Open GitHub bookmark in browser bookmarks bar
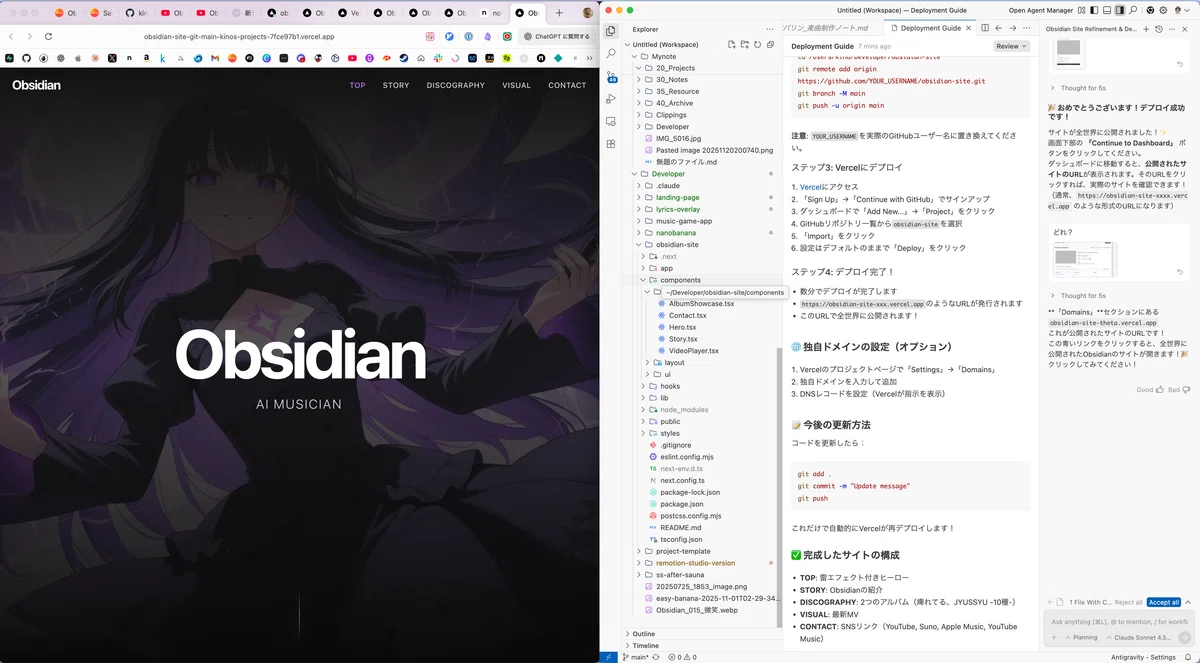The height and width of the screenshot is (663, 1200). (x=27, y=58)
